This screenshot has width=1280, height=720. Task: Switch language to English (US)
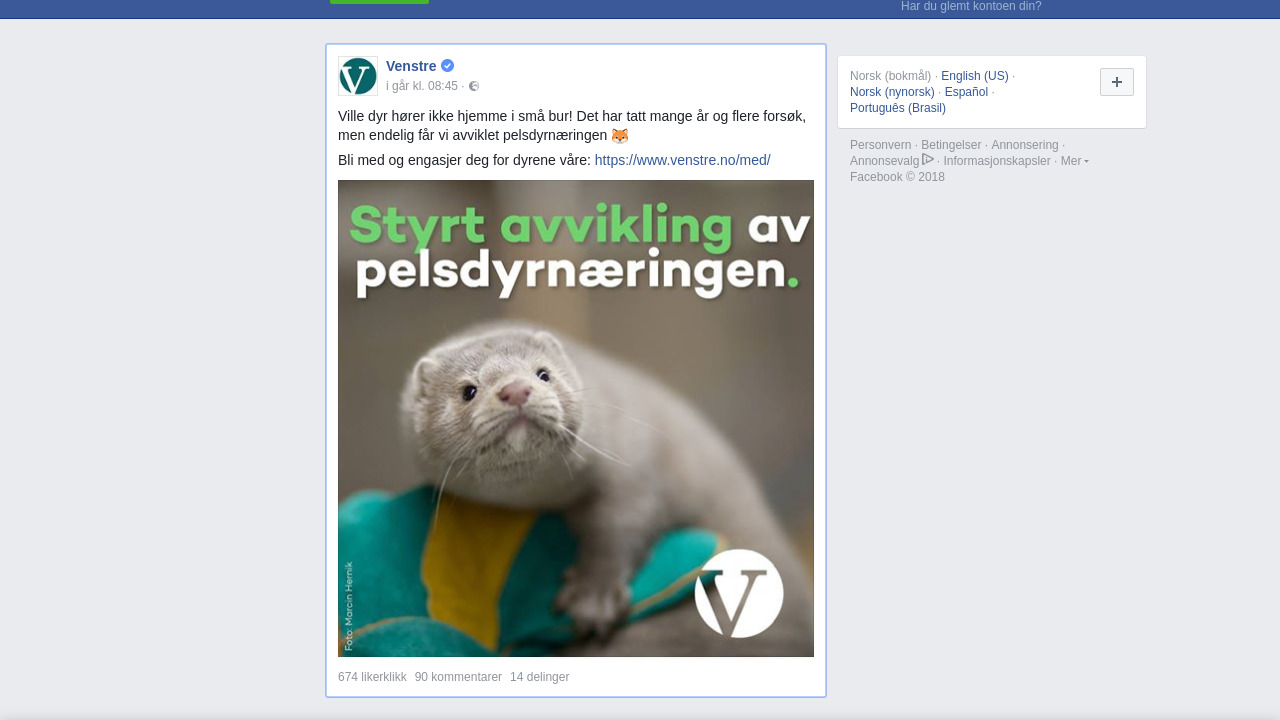(975, 76)
